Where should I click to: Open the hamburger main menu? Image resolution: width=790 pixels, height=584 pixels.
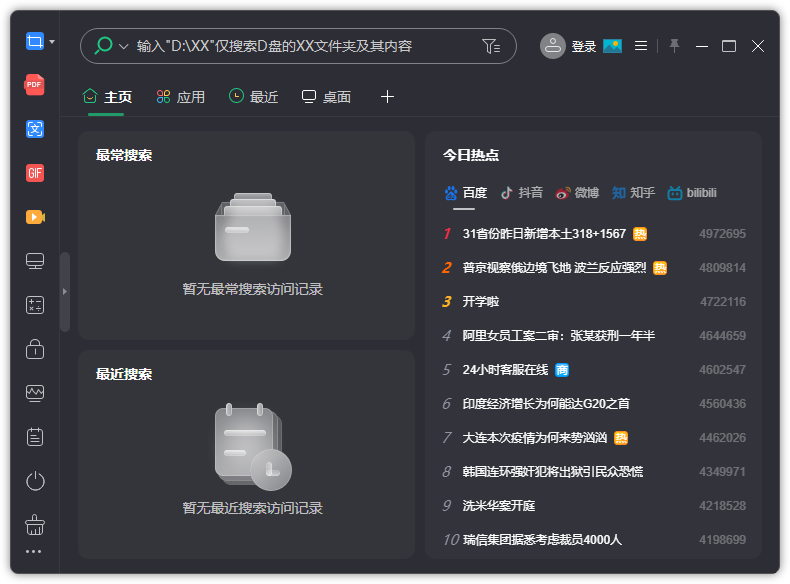641,46
